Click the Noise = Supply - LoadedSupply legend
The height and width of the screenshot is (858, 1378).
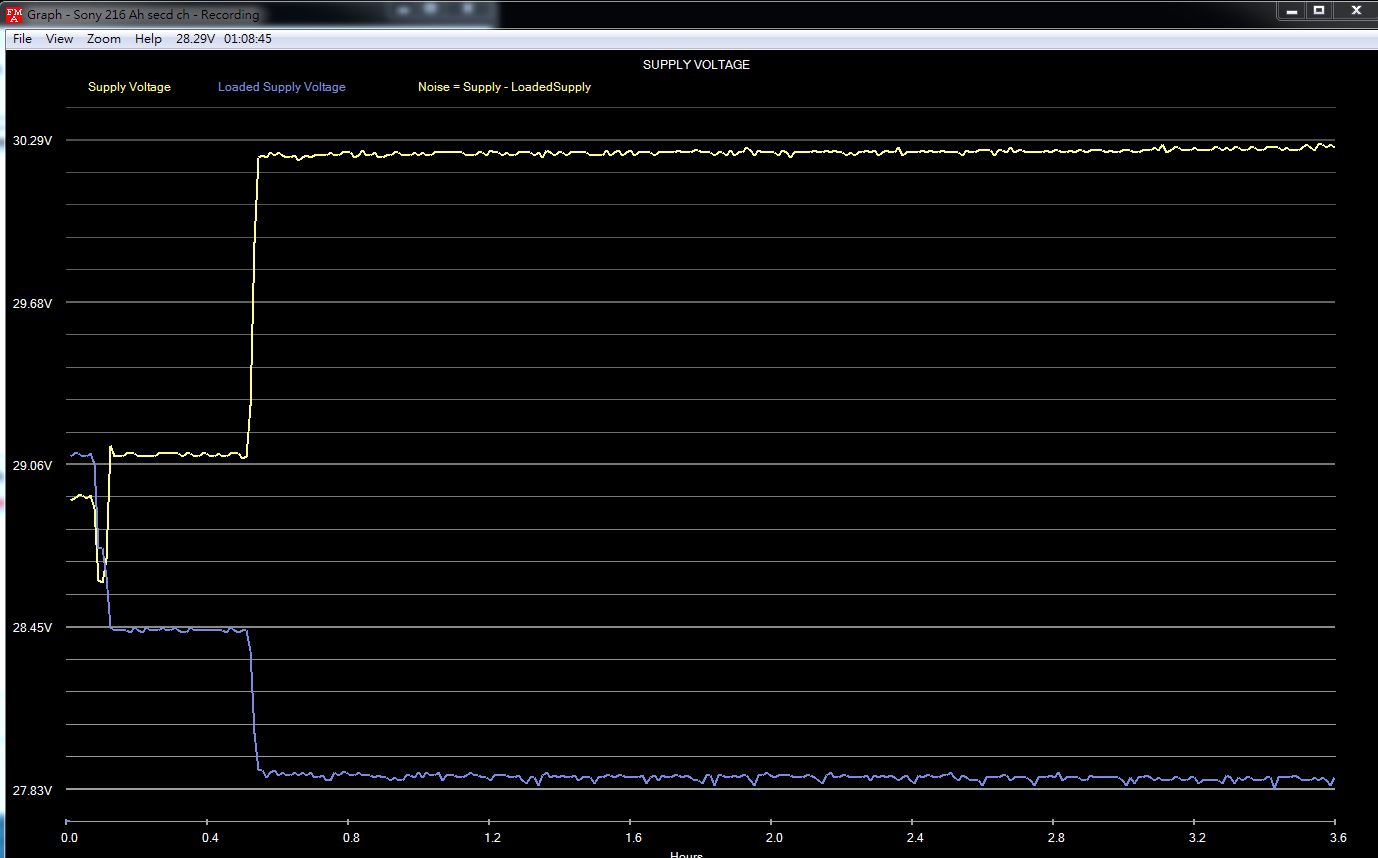[x=504, y=87]
